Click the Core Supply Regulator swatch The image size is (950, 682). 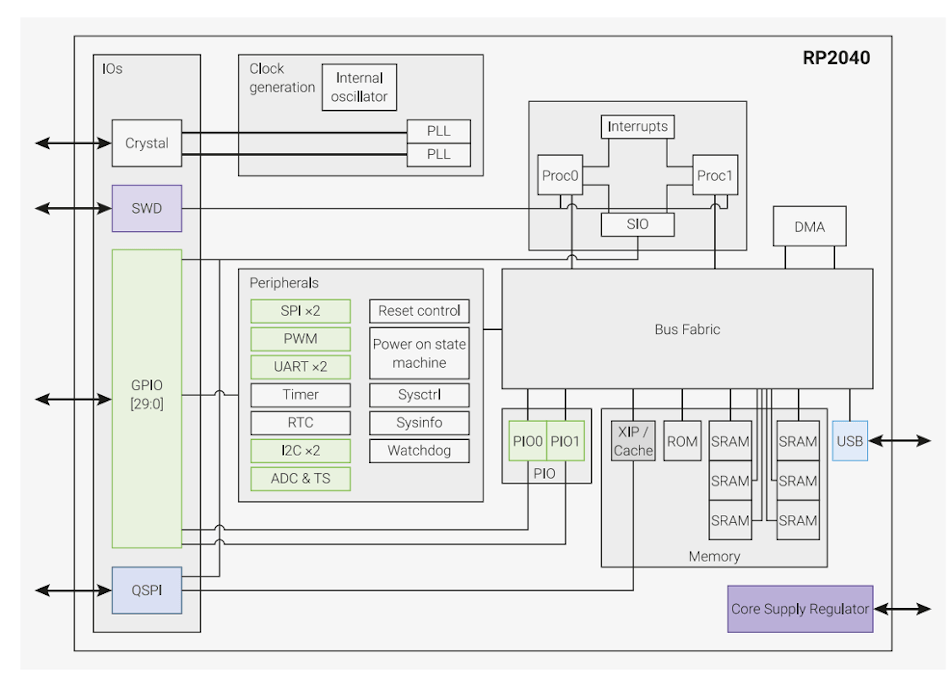tap(799, 607)
